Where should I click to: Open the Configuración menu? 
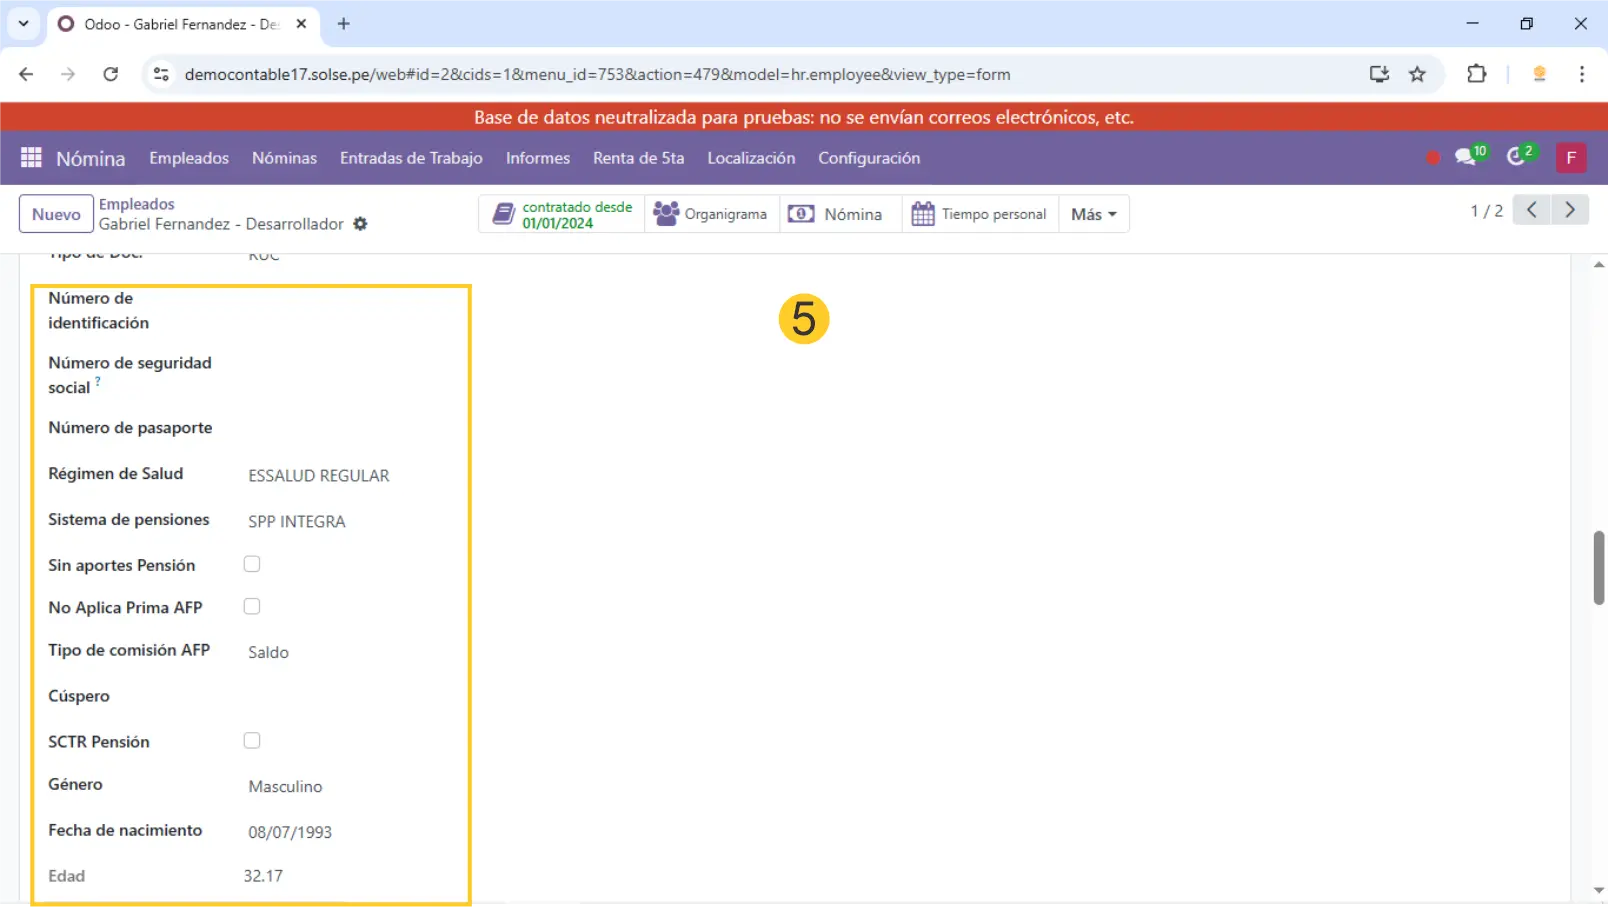pyautogui.click(x=868, y=158)
